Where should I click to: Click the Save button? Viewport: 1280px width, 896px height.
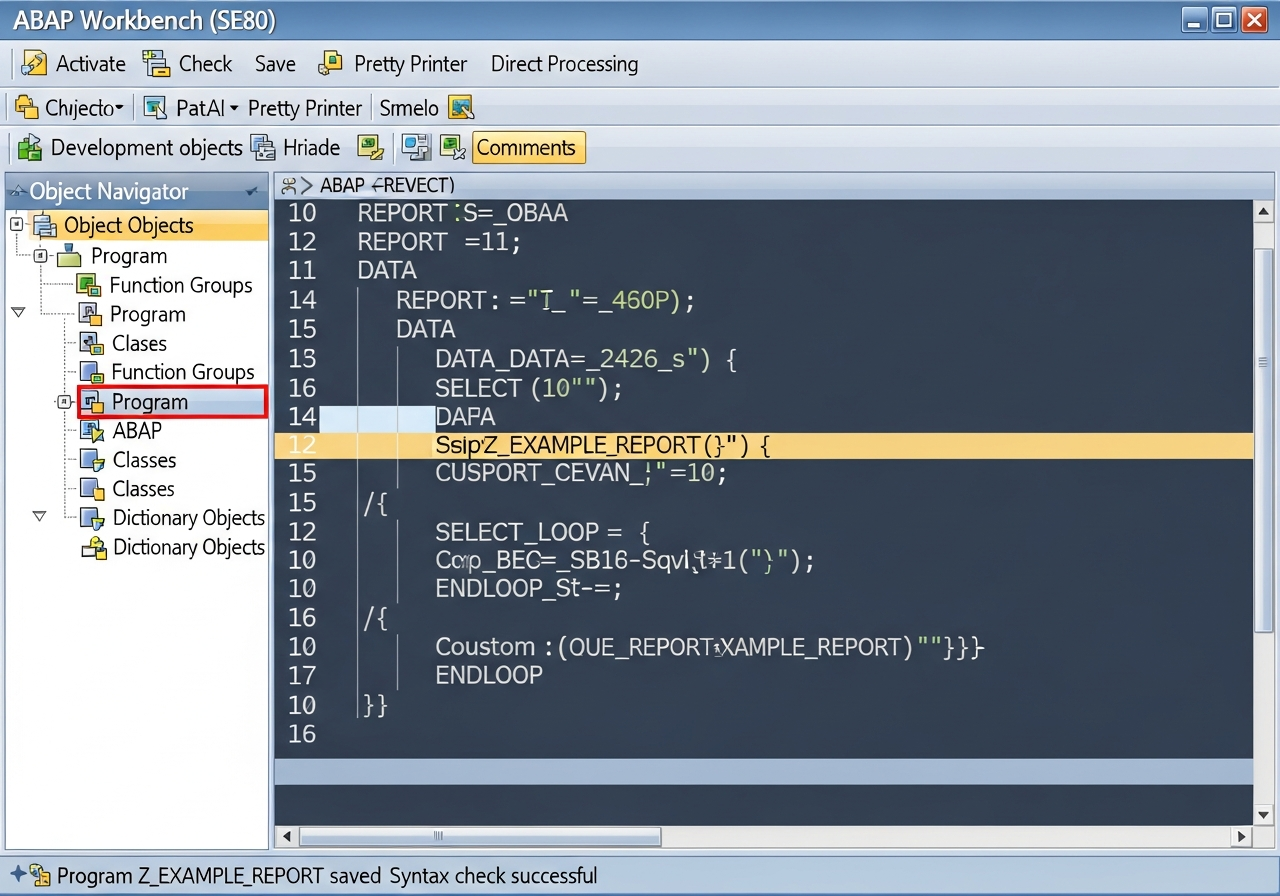click(x=275, y=63)
